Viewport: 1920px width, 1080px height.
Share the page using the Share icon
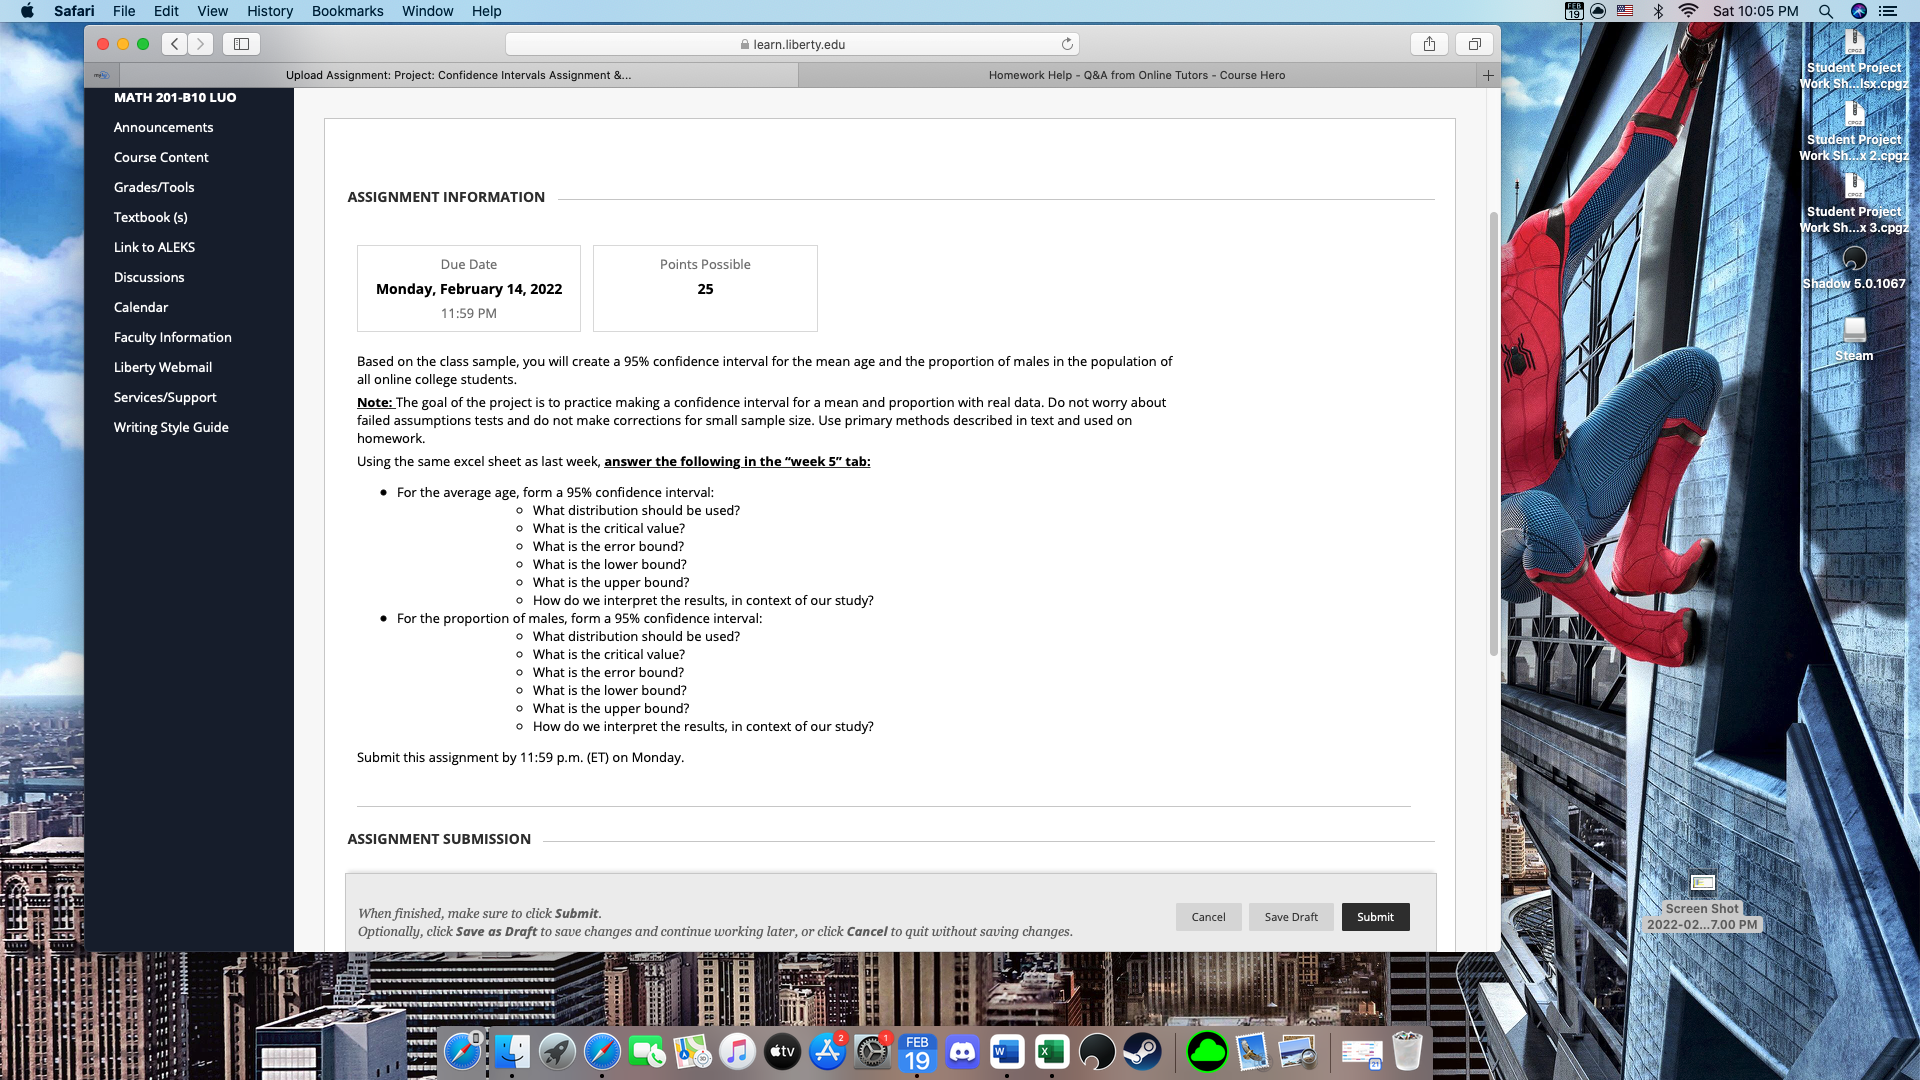(x=1429, y=43)
